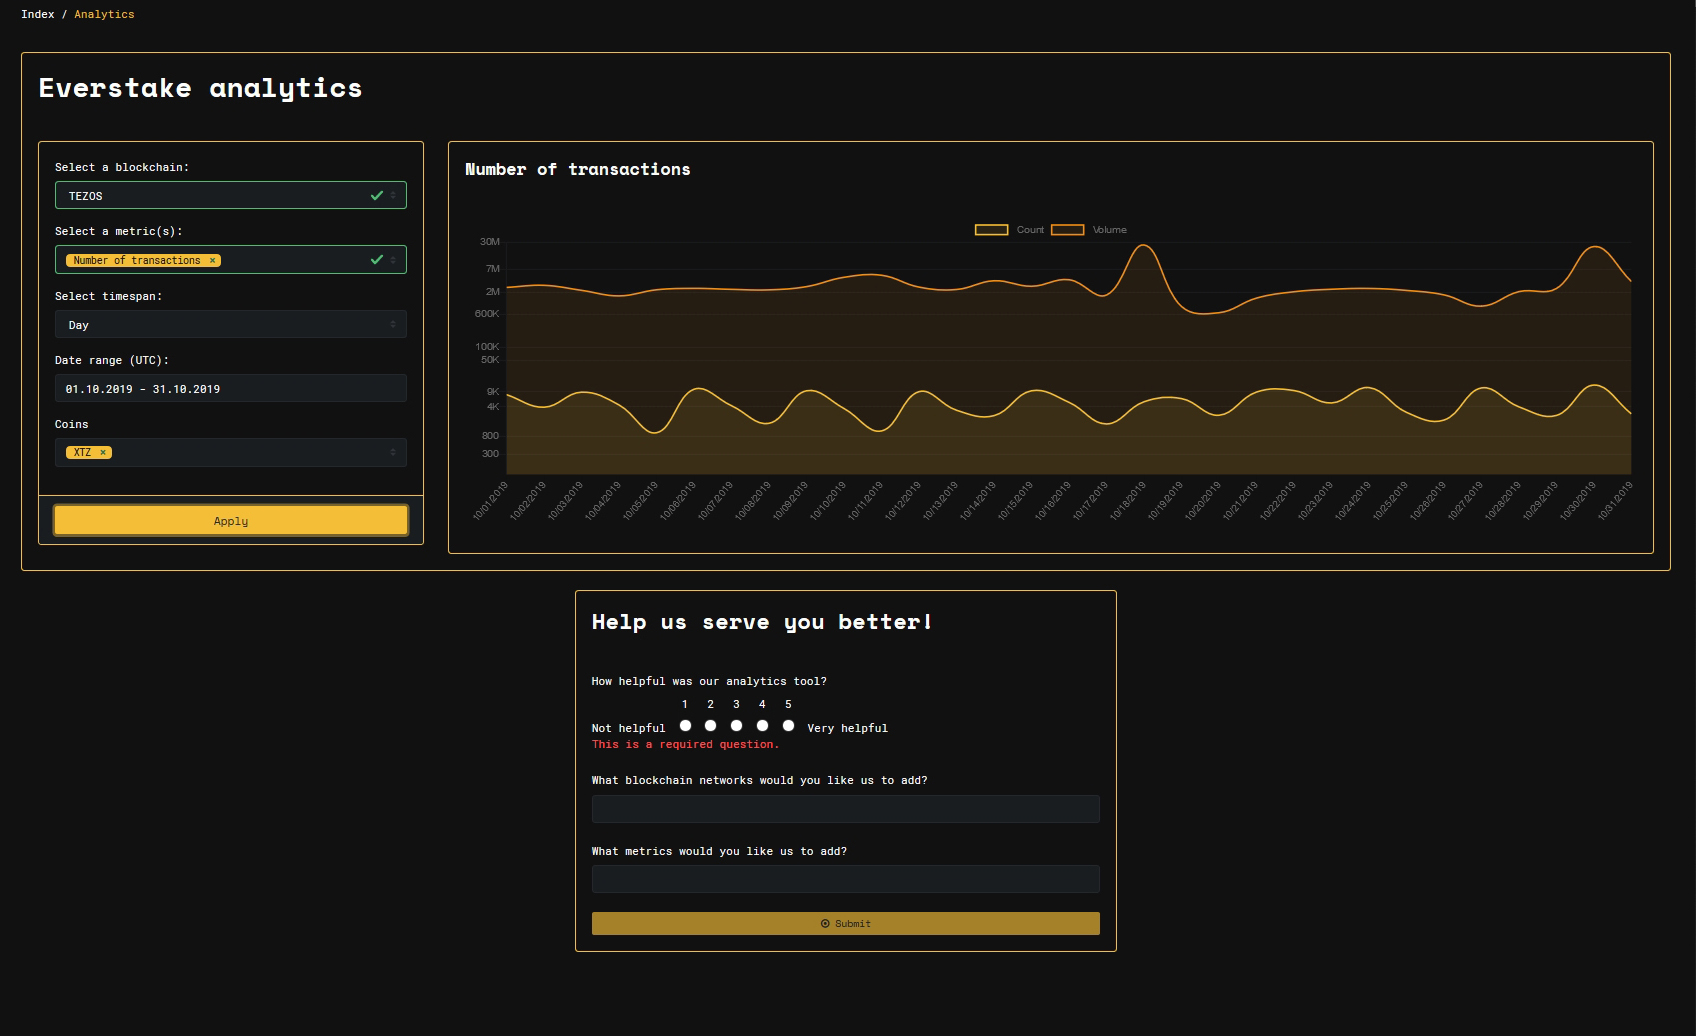This screenshot has height=1036, width=1696.
Task: Remove the Number of transactions metric tag
Action: (x=212, y=261)
